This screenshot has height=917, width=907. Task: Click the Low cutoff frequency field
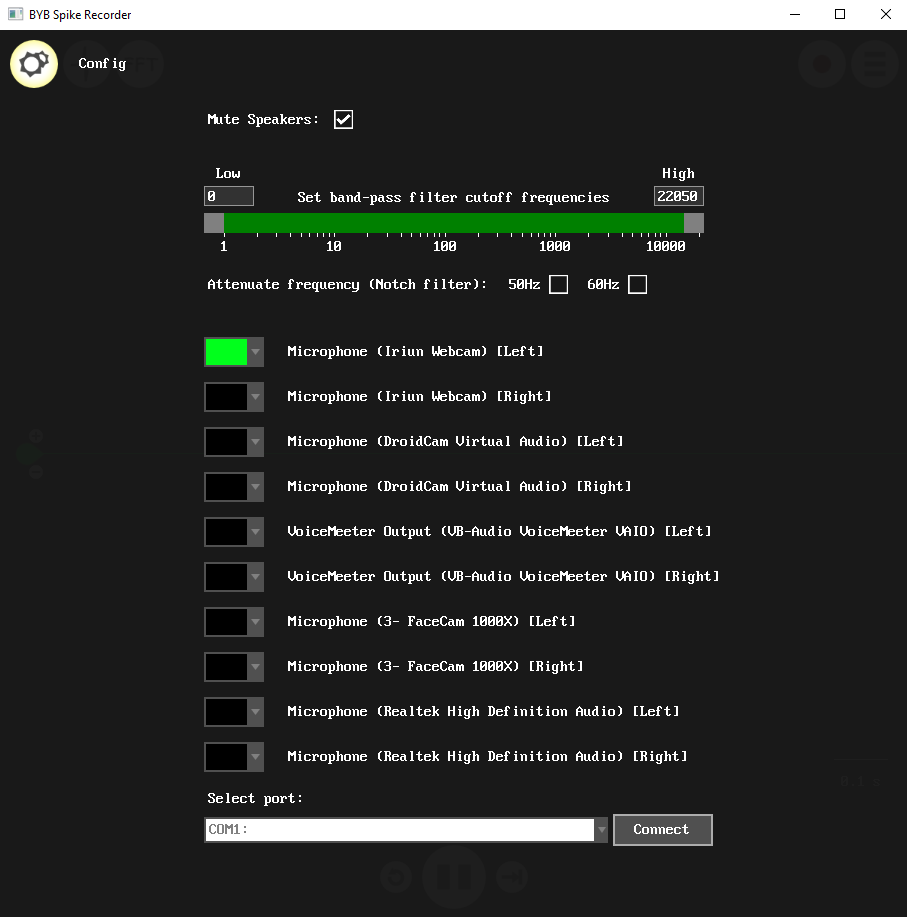[x=229, y=196]
